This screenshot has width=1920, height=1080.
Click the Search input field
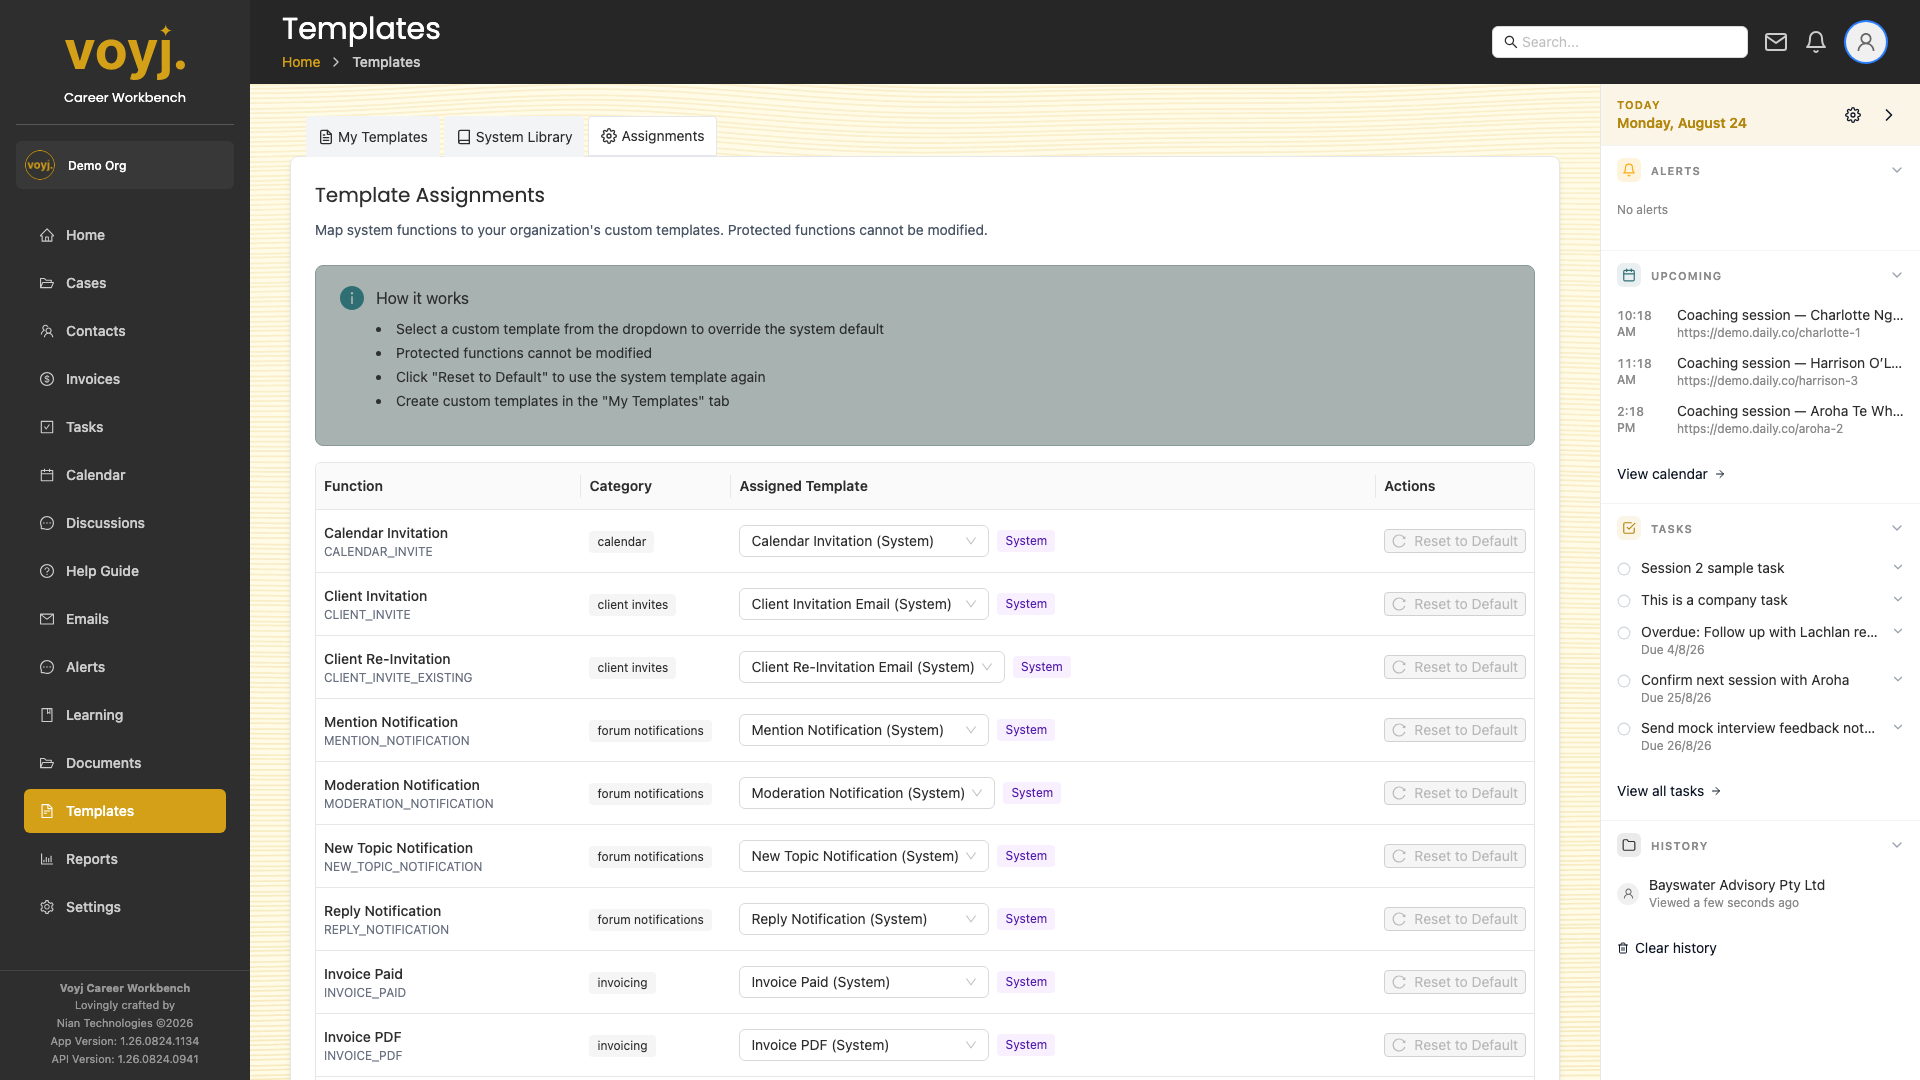click(1620, 42)
